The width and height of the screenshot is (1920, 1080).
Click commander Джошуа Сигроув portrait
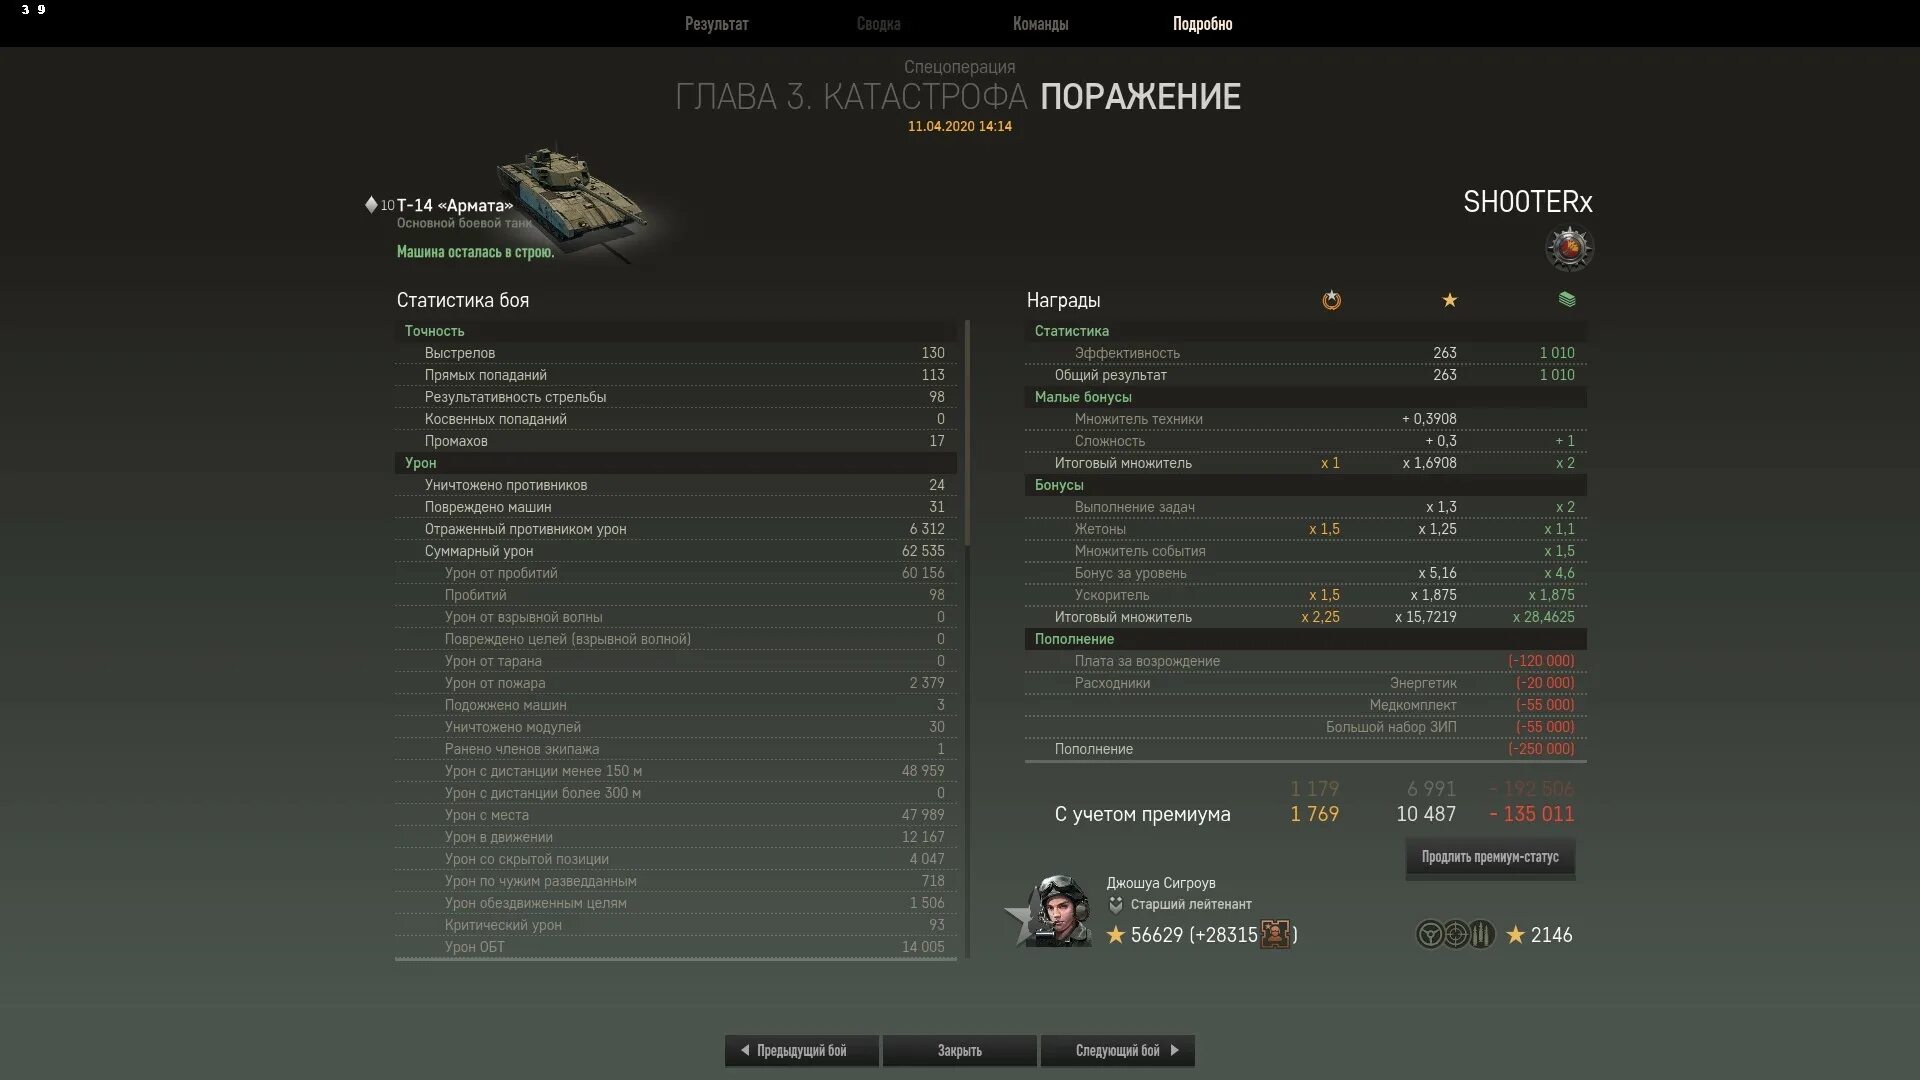pyautogui.click(x=1062, y=911)
